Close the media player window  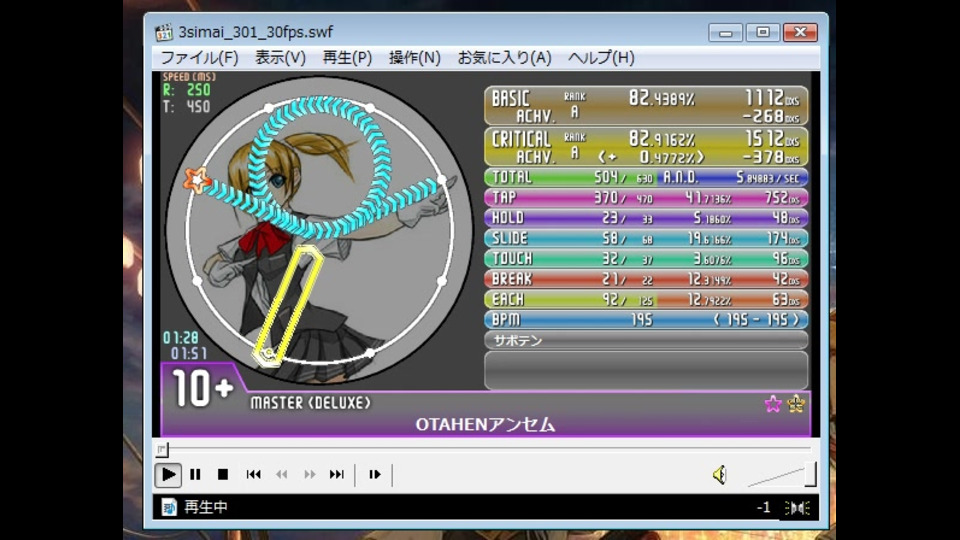point(800,32)
